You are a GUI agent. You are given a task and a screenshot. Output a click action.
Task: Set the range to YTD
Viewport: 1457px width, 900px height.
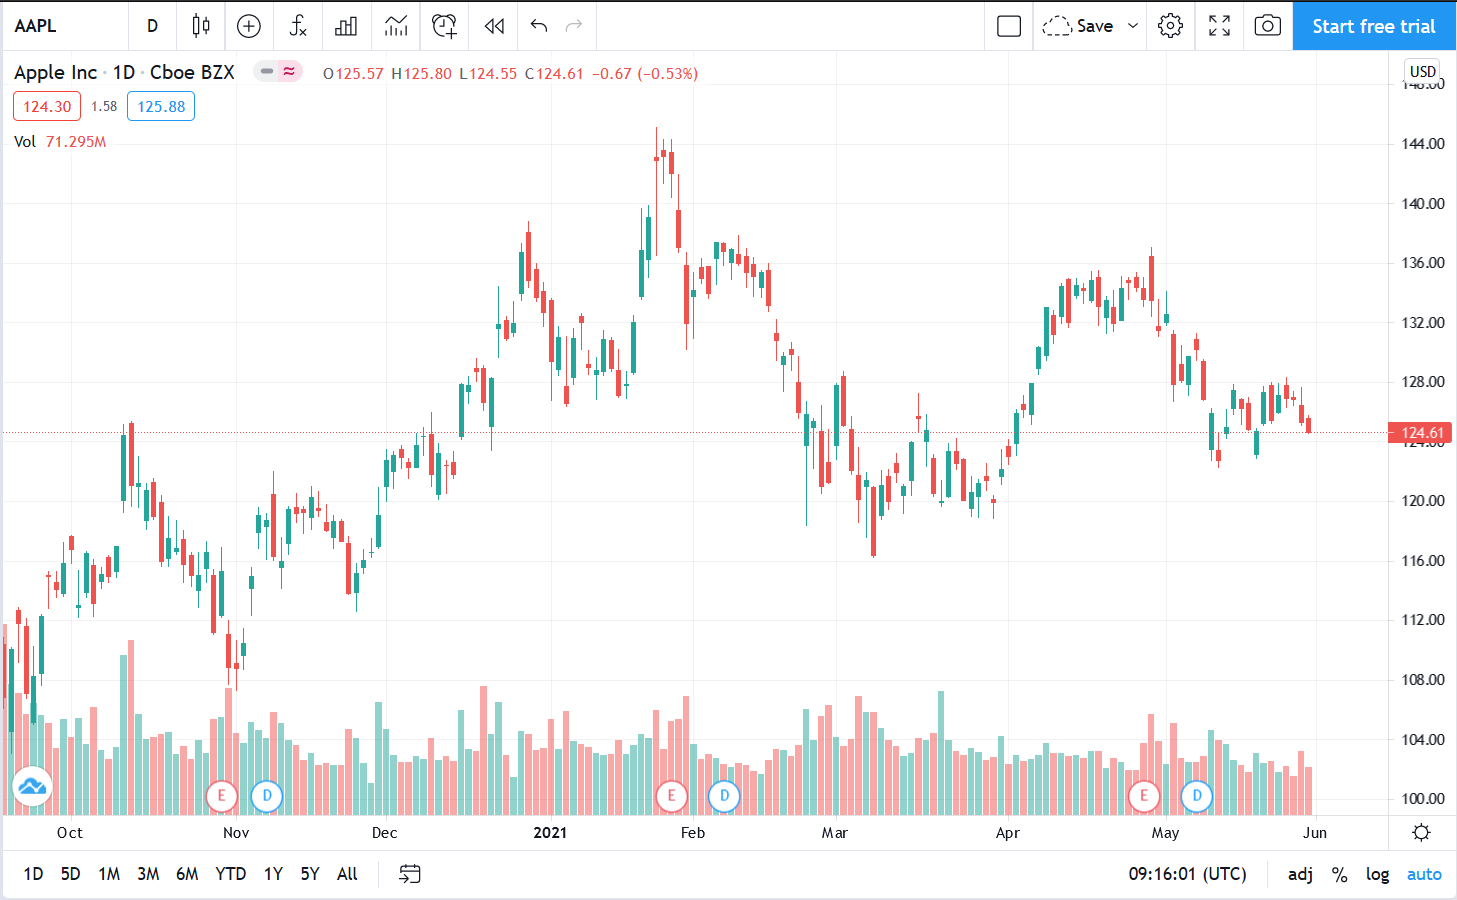(231, 874)
